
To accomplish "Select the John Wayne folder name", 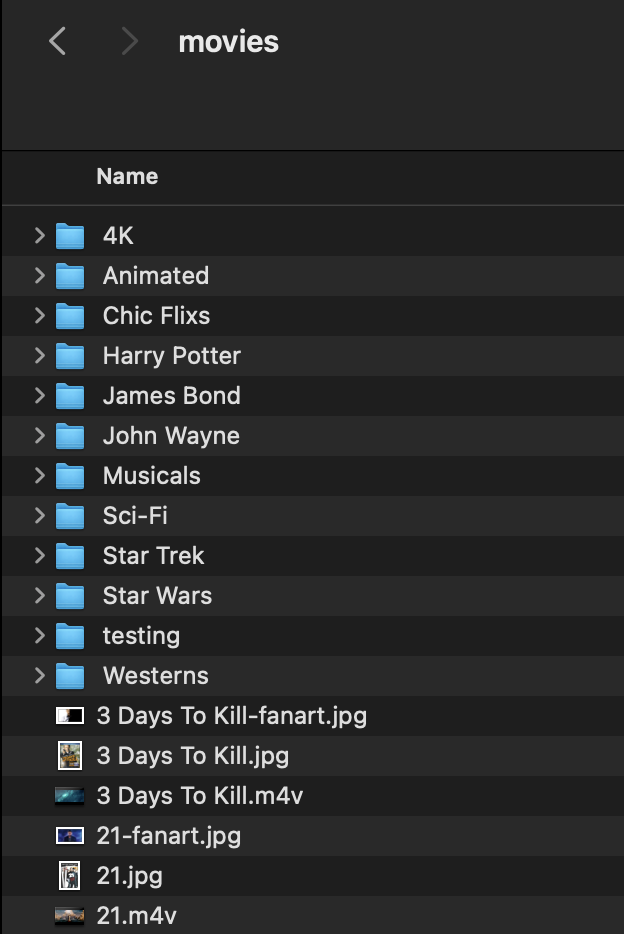I will click(171, 436).
